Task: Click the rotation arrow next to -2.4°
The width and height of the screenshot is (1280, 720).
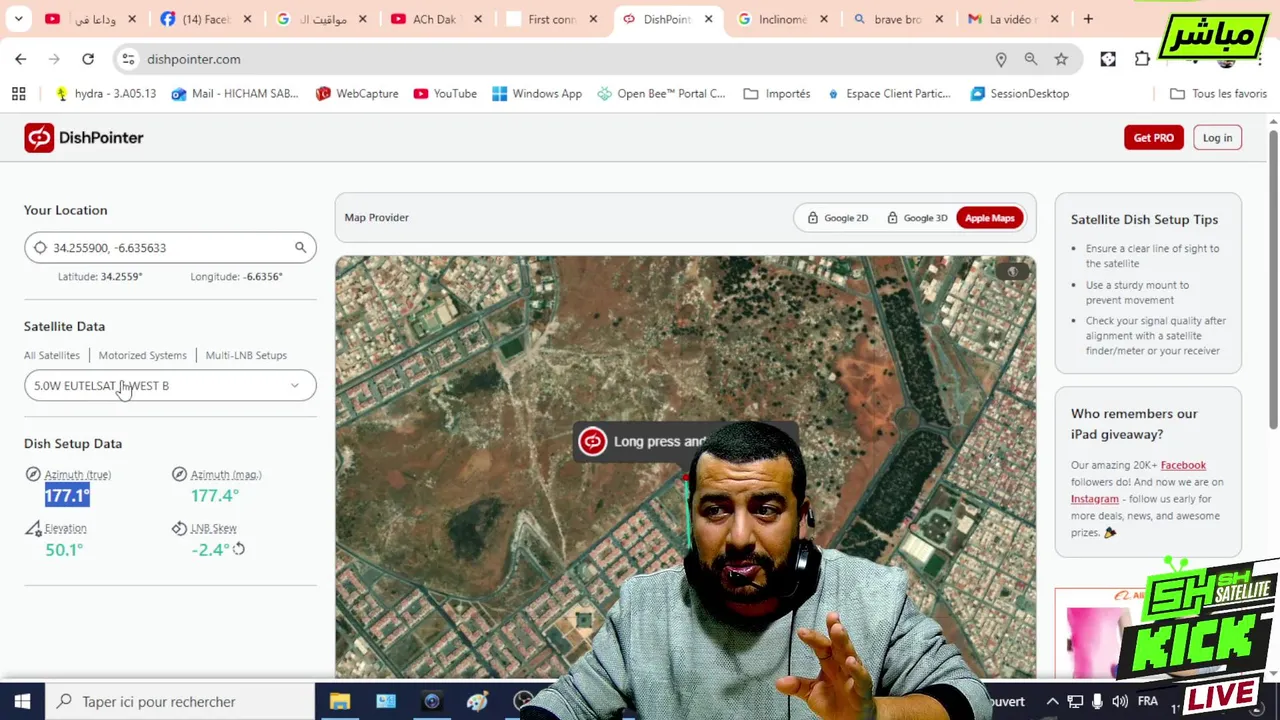Action: click(239, 549)
